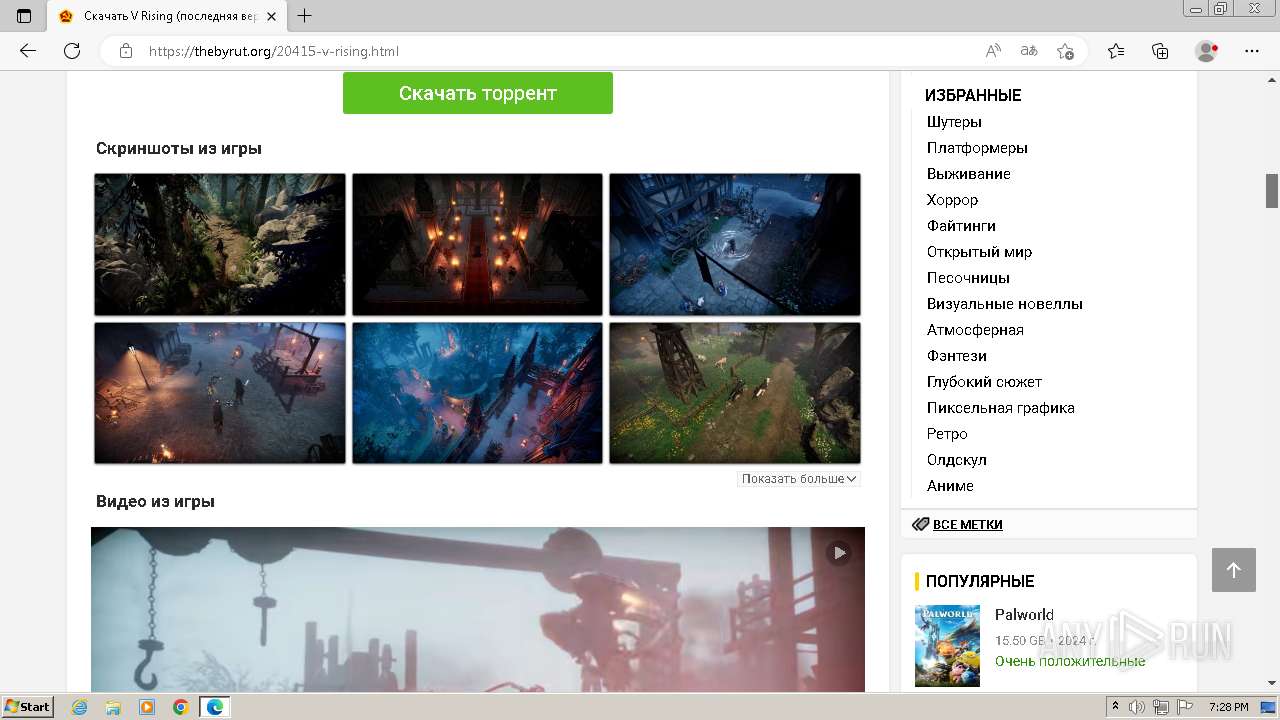Open the Favorites list icon
1280x720 pixels.
point(1116,51)
